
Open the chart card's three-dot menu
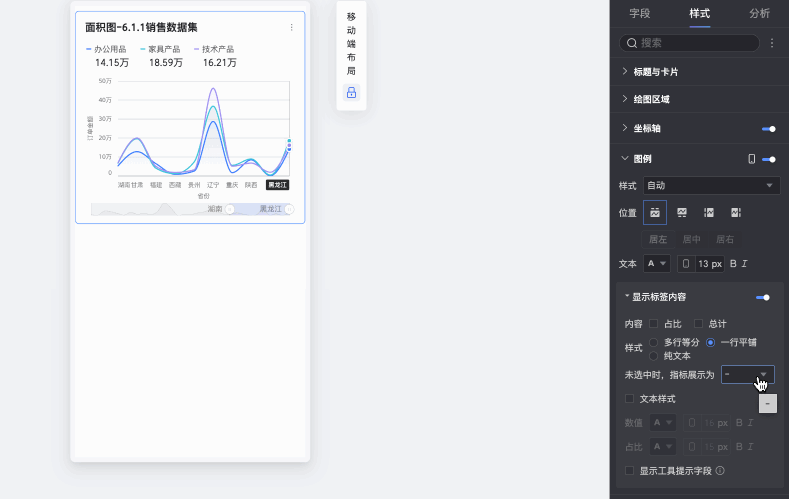pos(291,27)
